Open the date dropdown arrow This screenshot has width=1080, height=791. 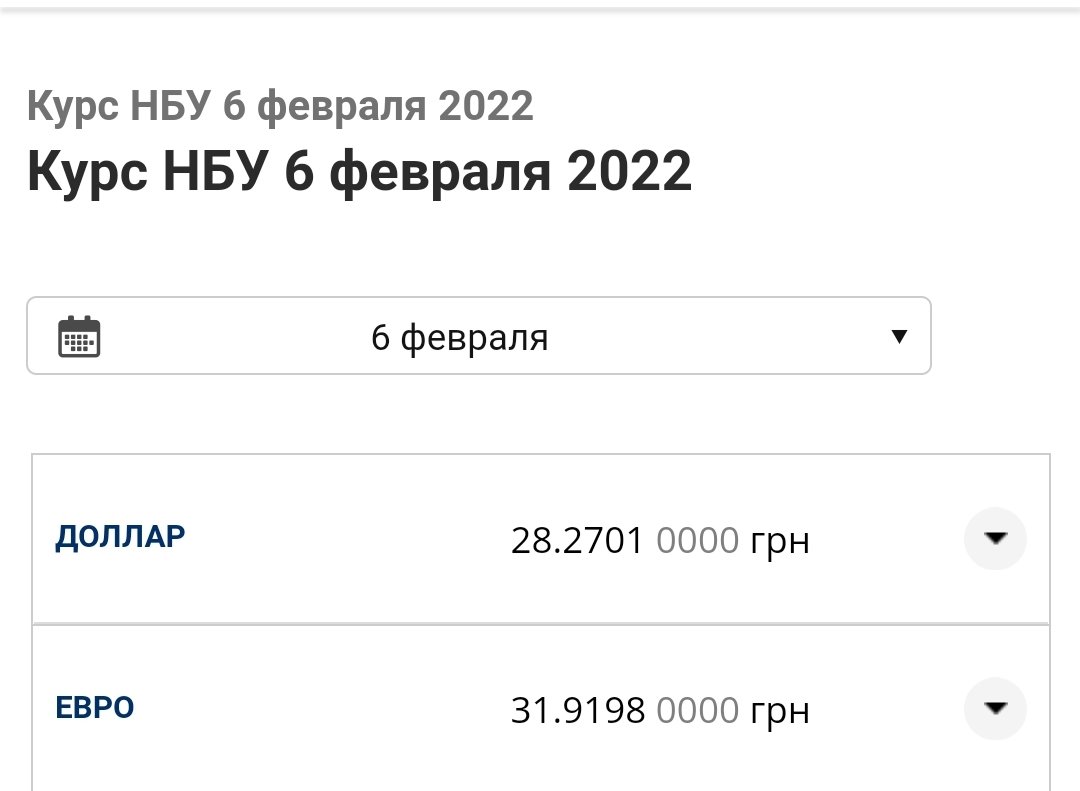[x=898, y=336]
